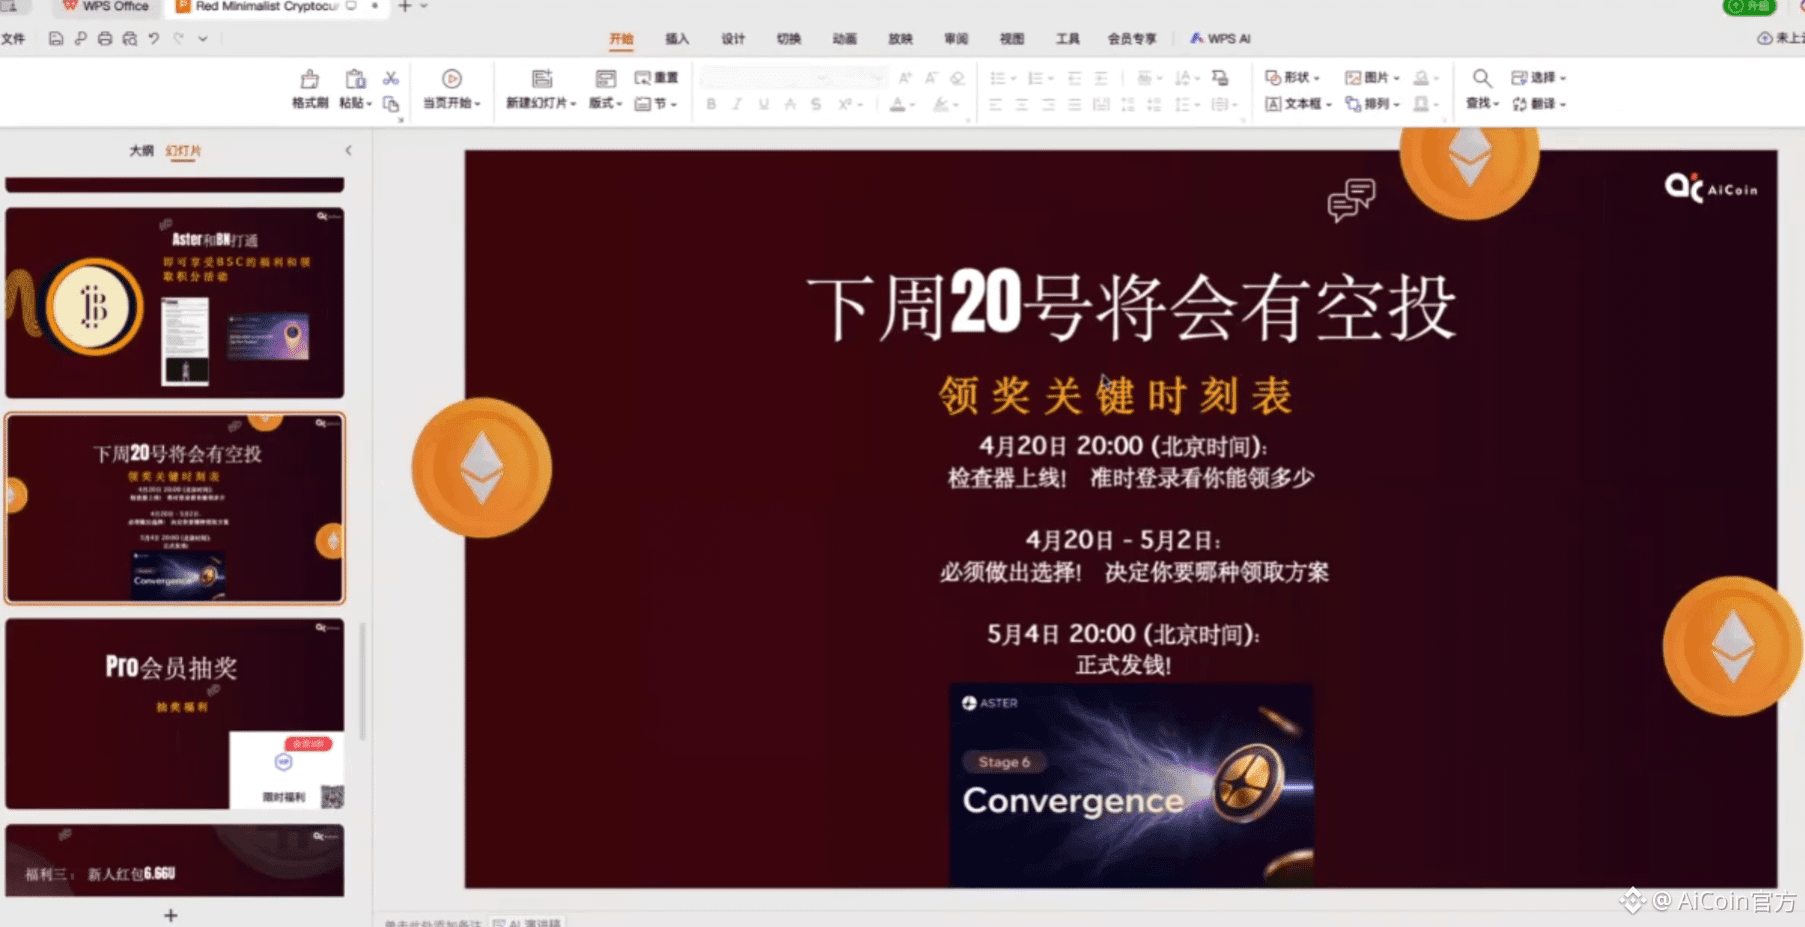Screen dimensions: 1805x927
Task: Switch to the 工具 (Tools) ribbon tab
Action: [1068, 38]
